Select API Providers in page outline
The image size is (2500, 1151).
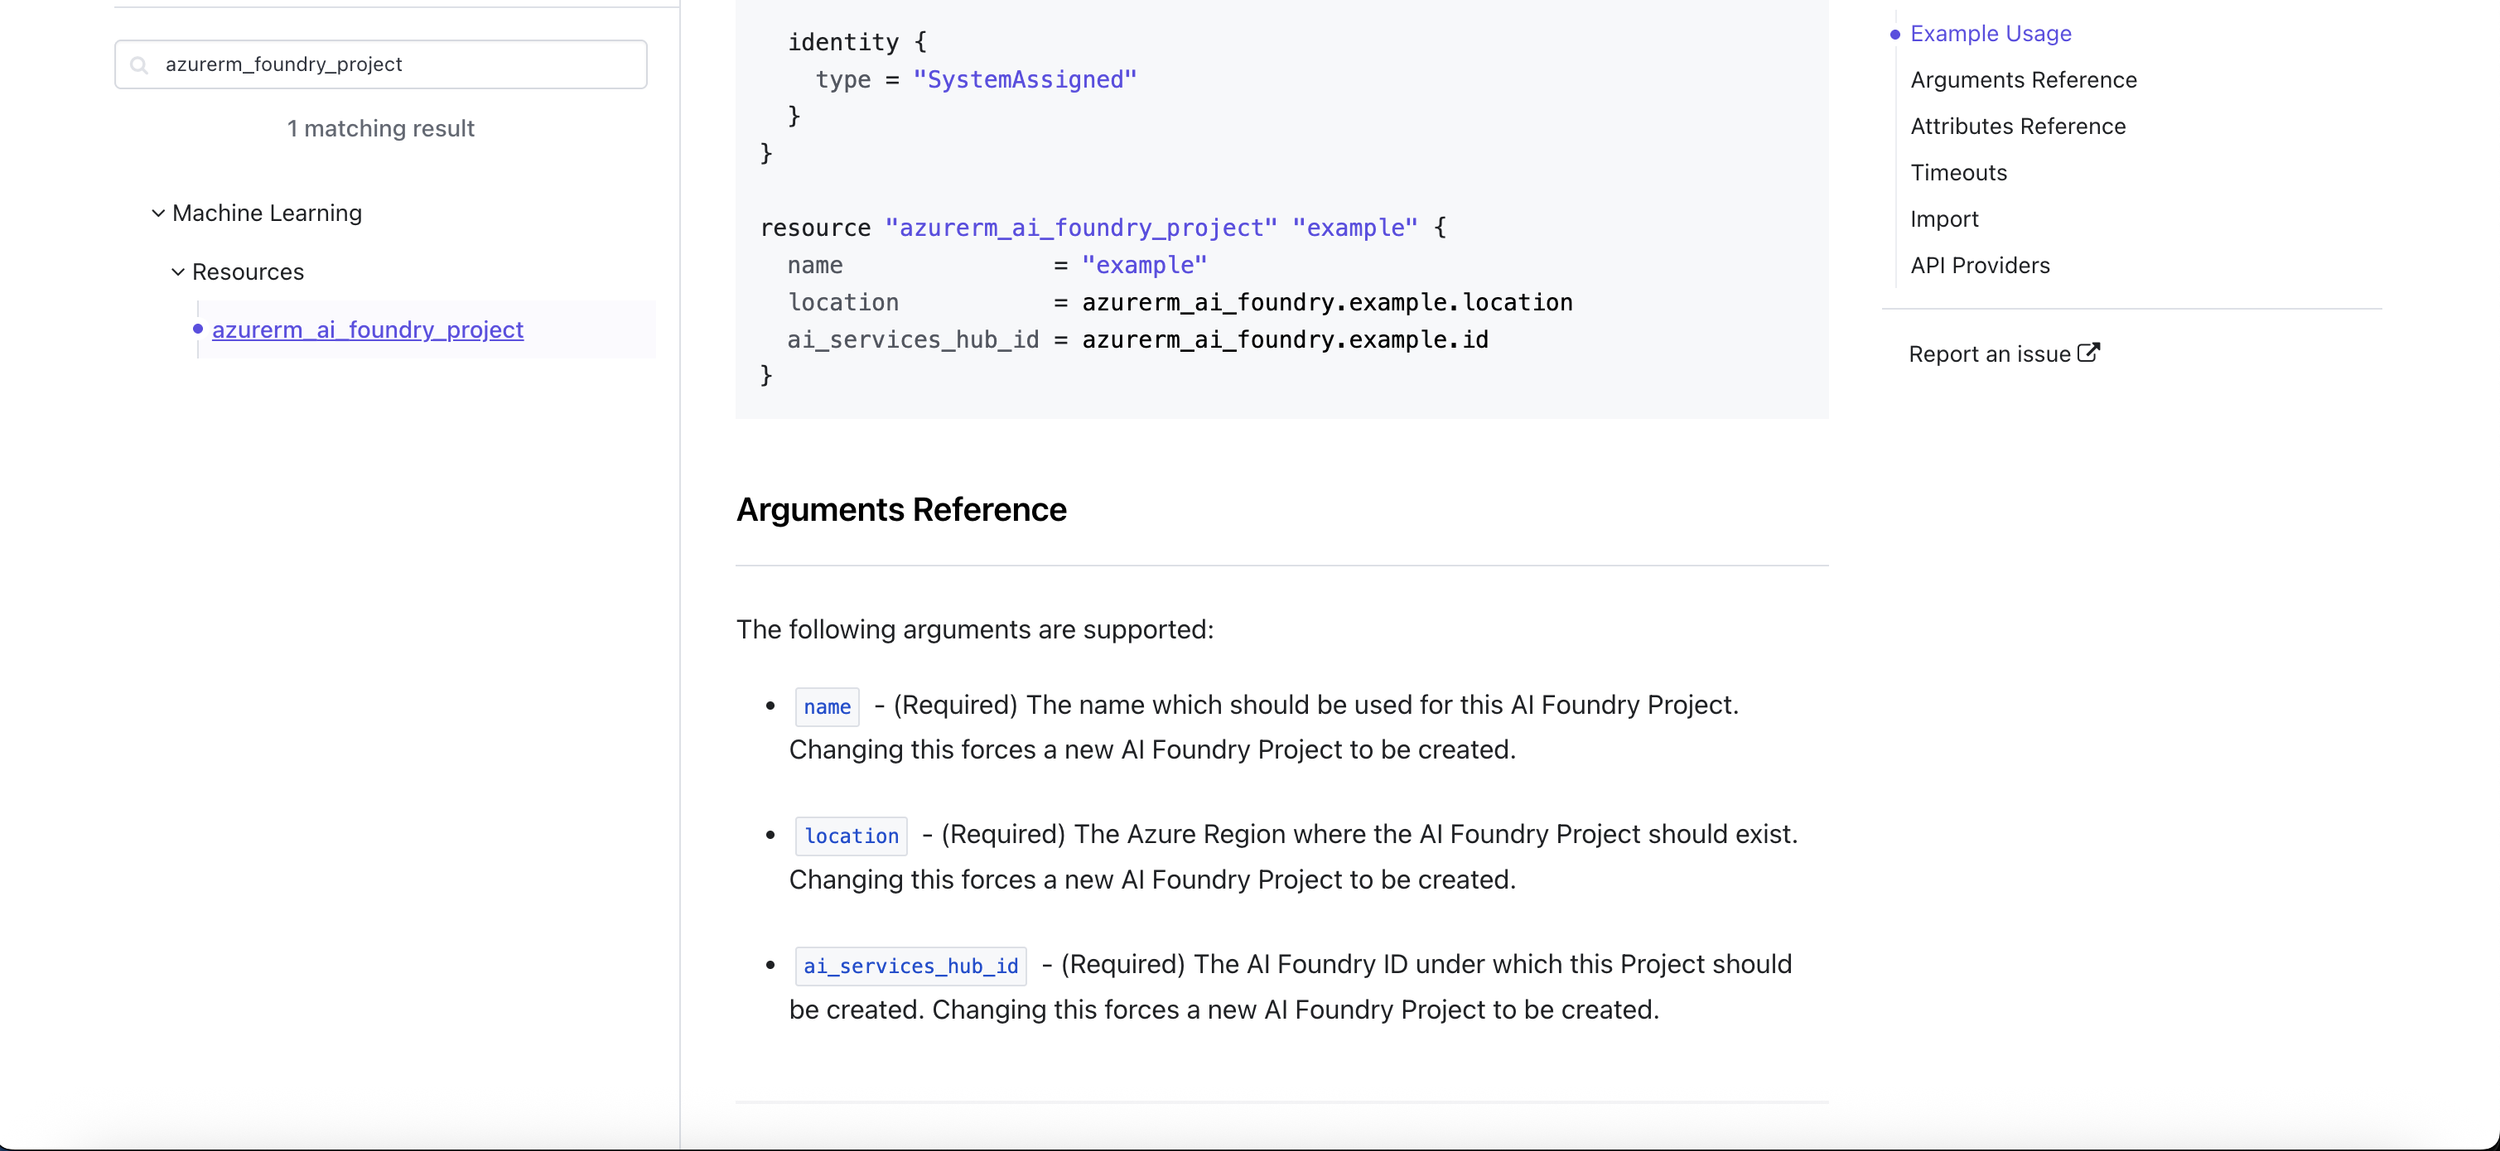coord(1980,266)
